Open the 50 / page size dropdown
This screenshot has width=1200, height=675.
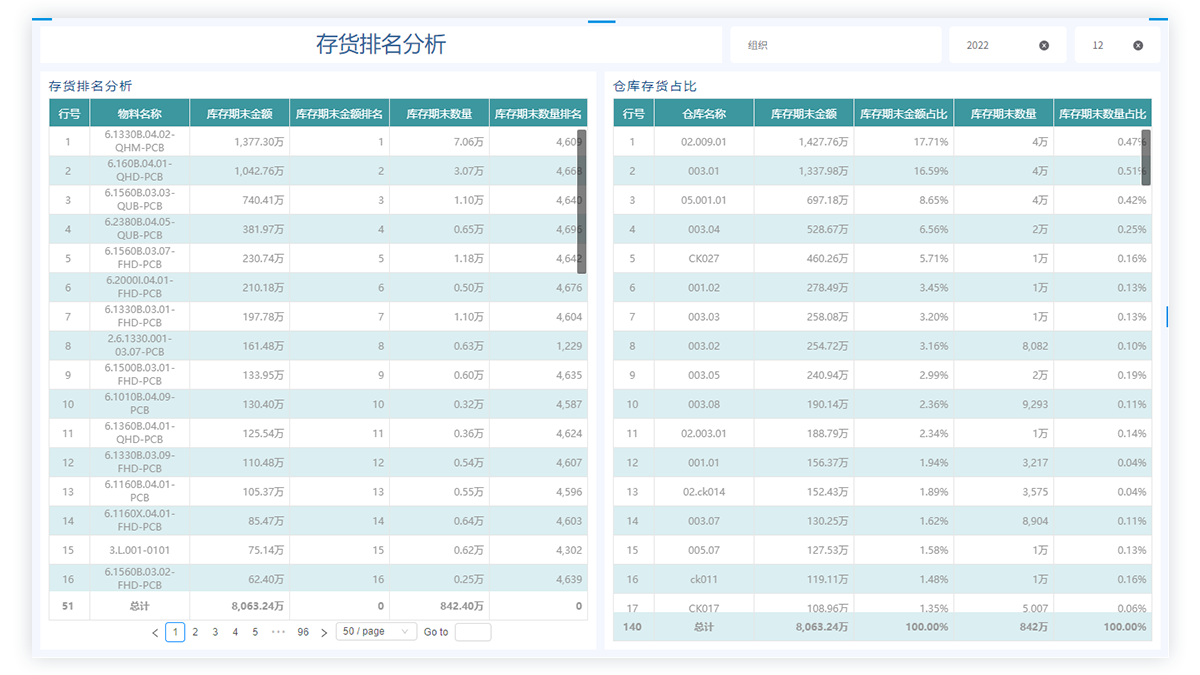point(376,632)
